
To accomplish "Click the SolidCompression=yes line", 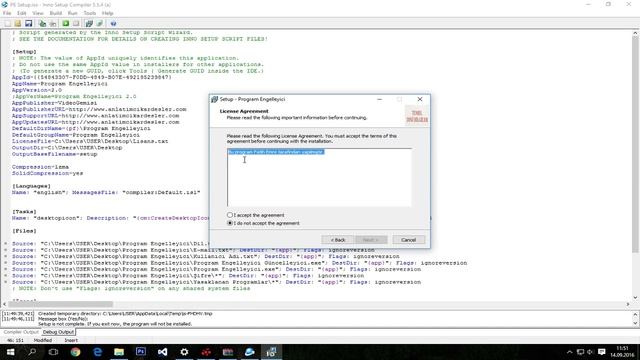I will pos(47,173).
